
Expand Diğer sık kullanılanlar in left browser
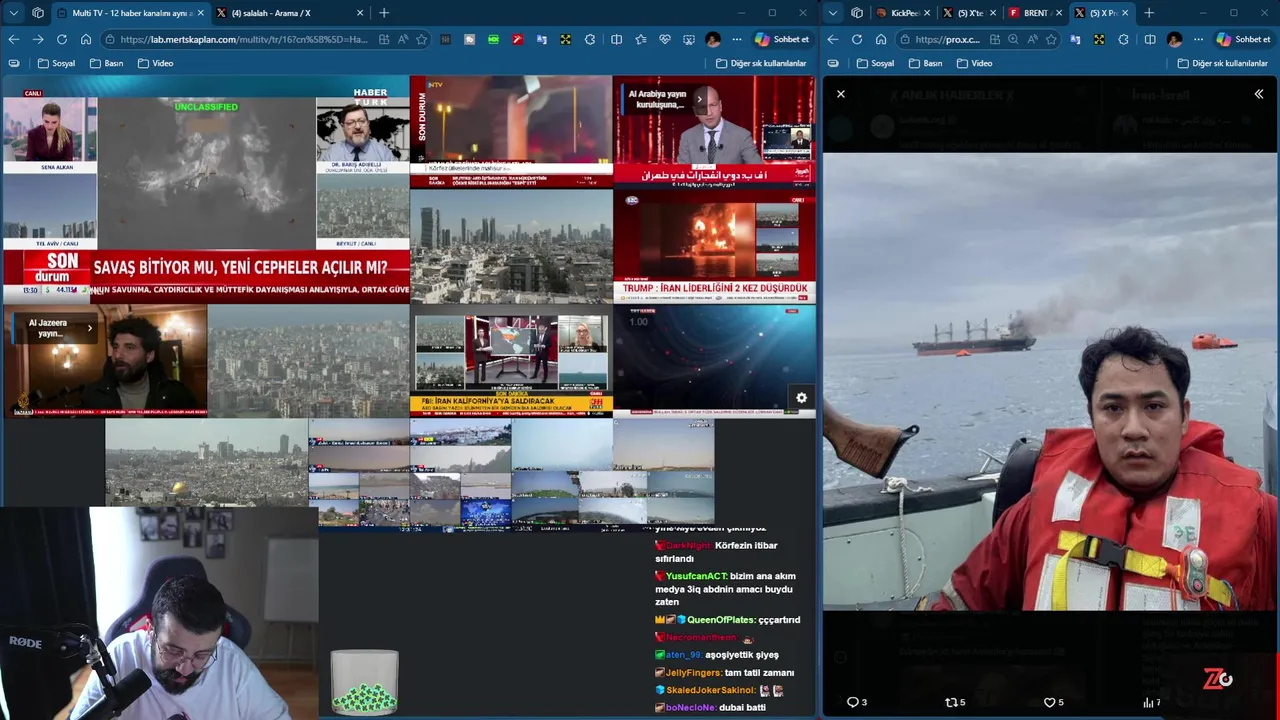coord(761,63)
